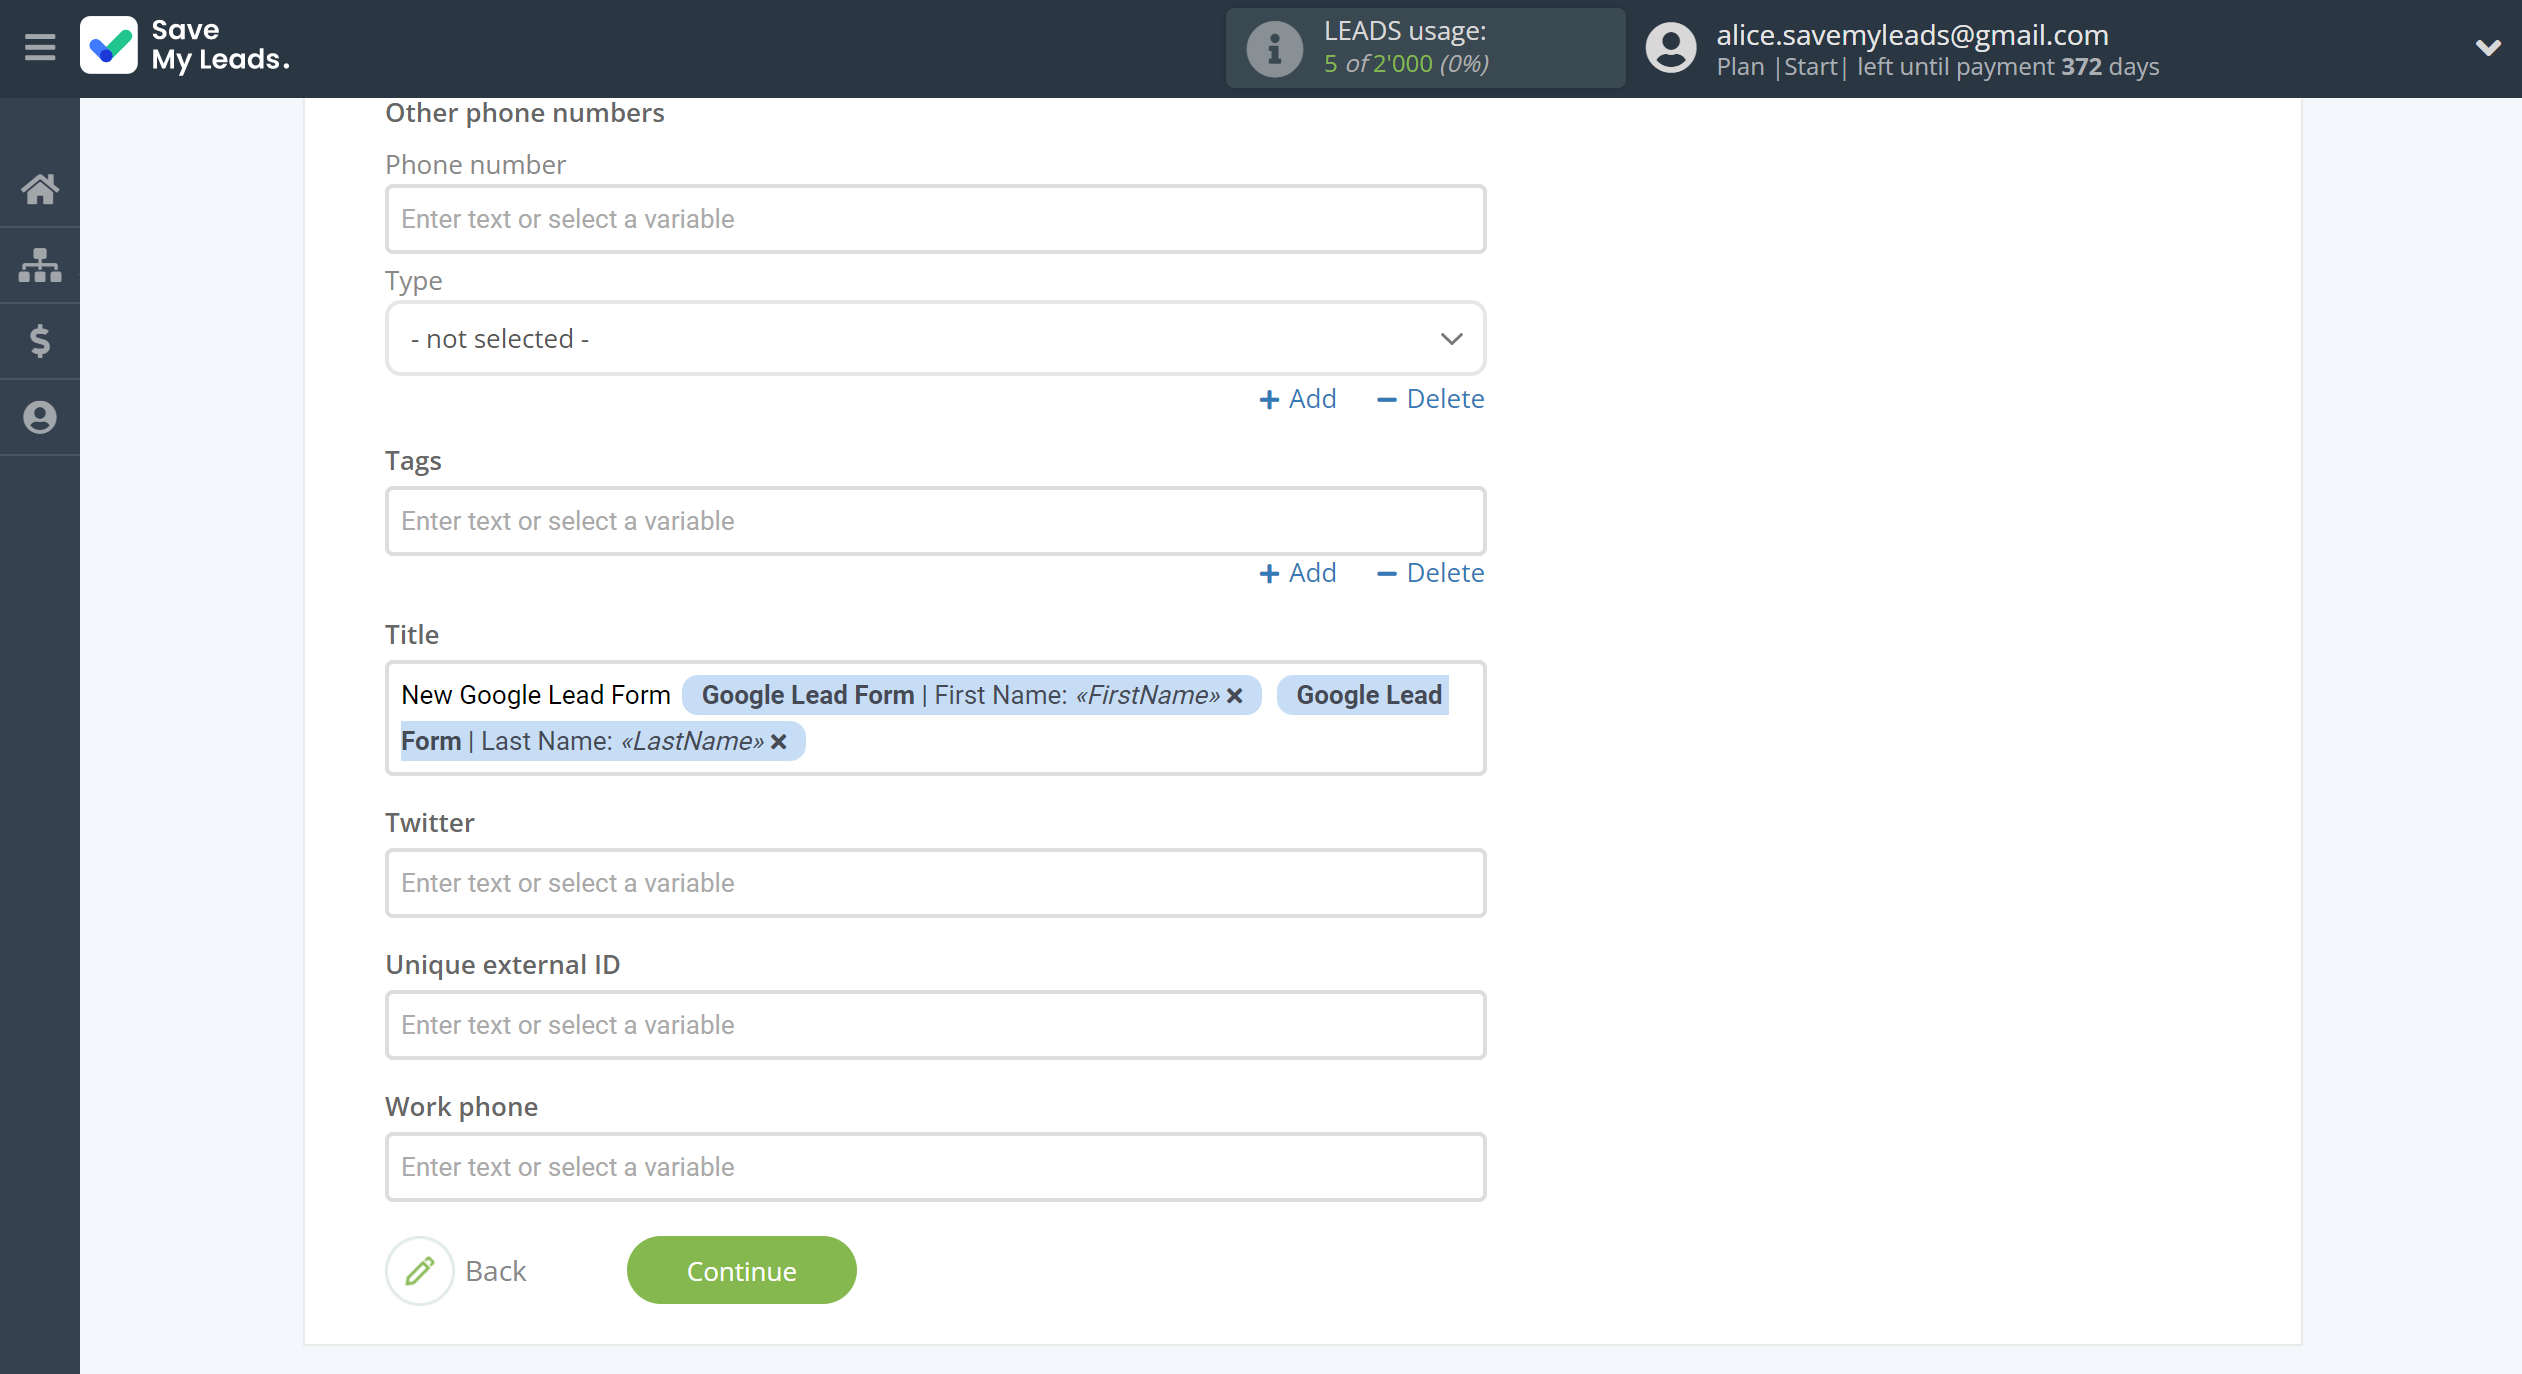
Task: Click Delete under Tags field
Action: (1430, 573)
